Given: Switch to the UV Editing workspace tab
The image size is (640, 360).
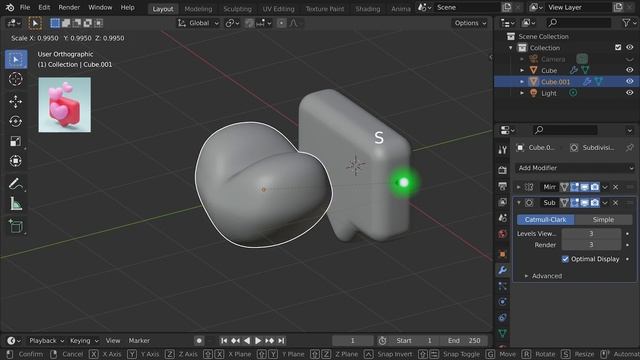Looking at the screenshot, I should [278, 9].
